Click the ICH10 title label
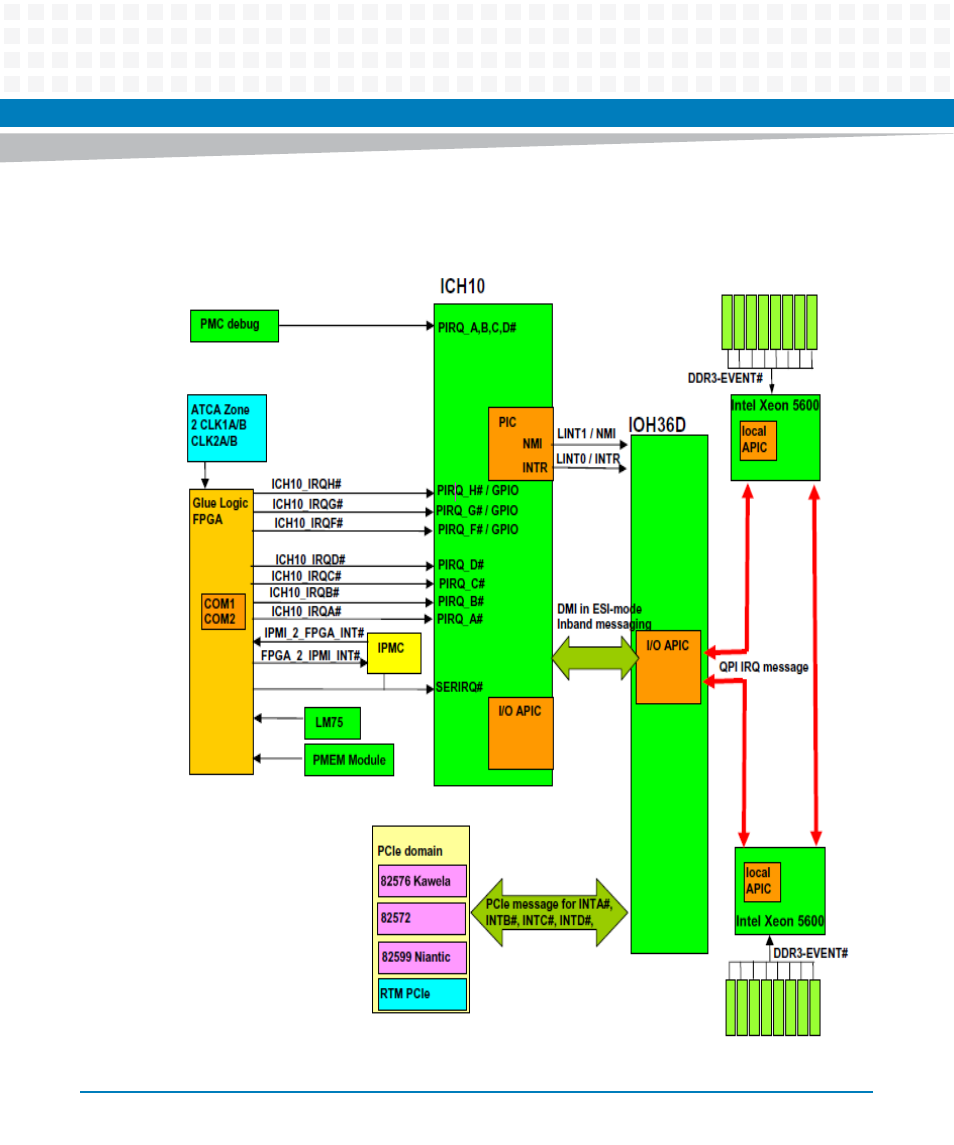 point(462,286)
